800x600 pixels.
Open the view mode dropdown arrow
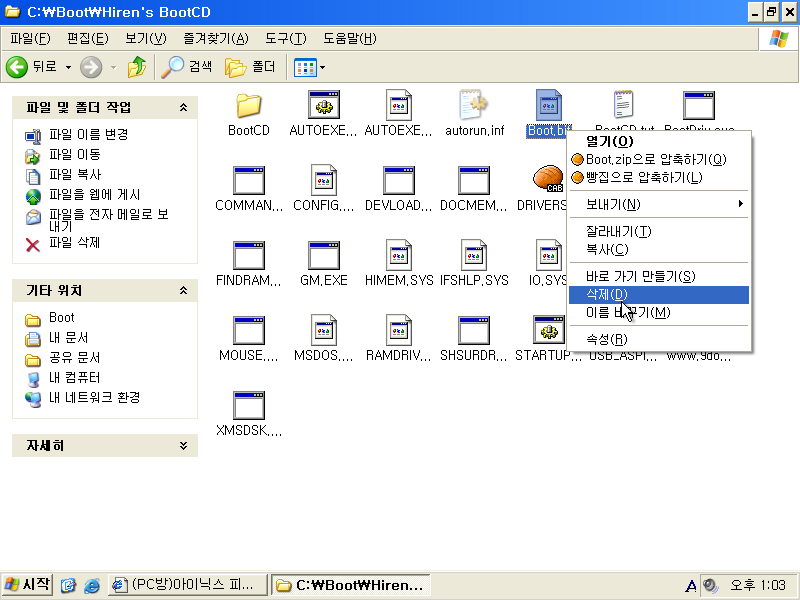(322, 67)
